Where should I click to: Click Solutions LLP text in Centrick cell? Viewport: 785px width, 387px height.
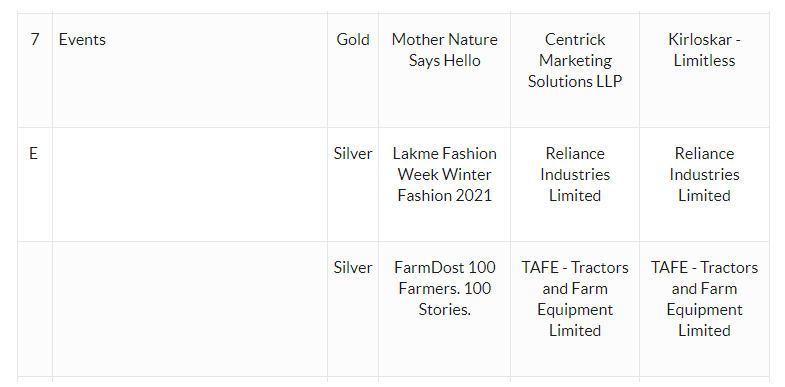pyautogui.click(x=575, y=82)
